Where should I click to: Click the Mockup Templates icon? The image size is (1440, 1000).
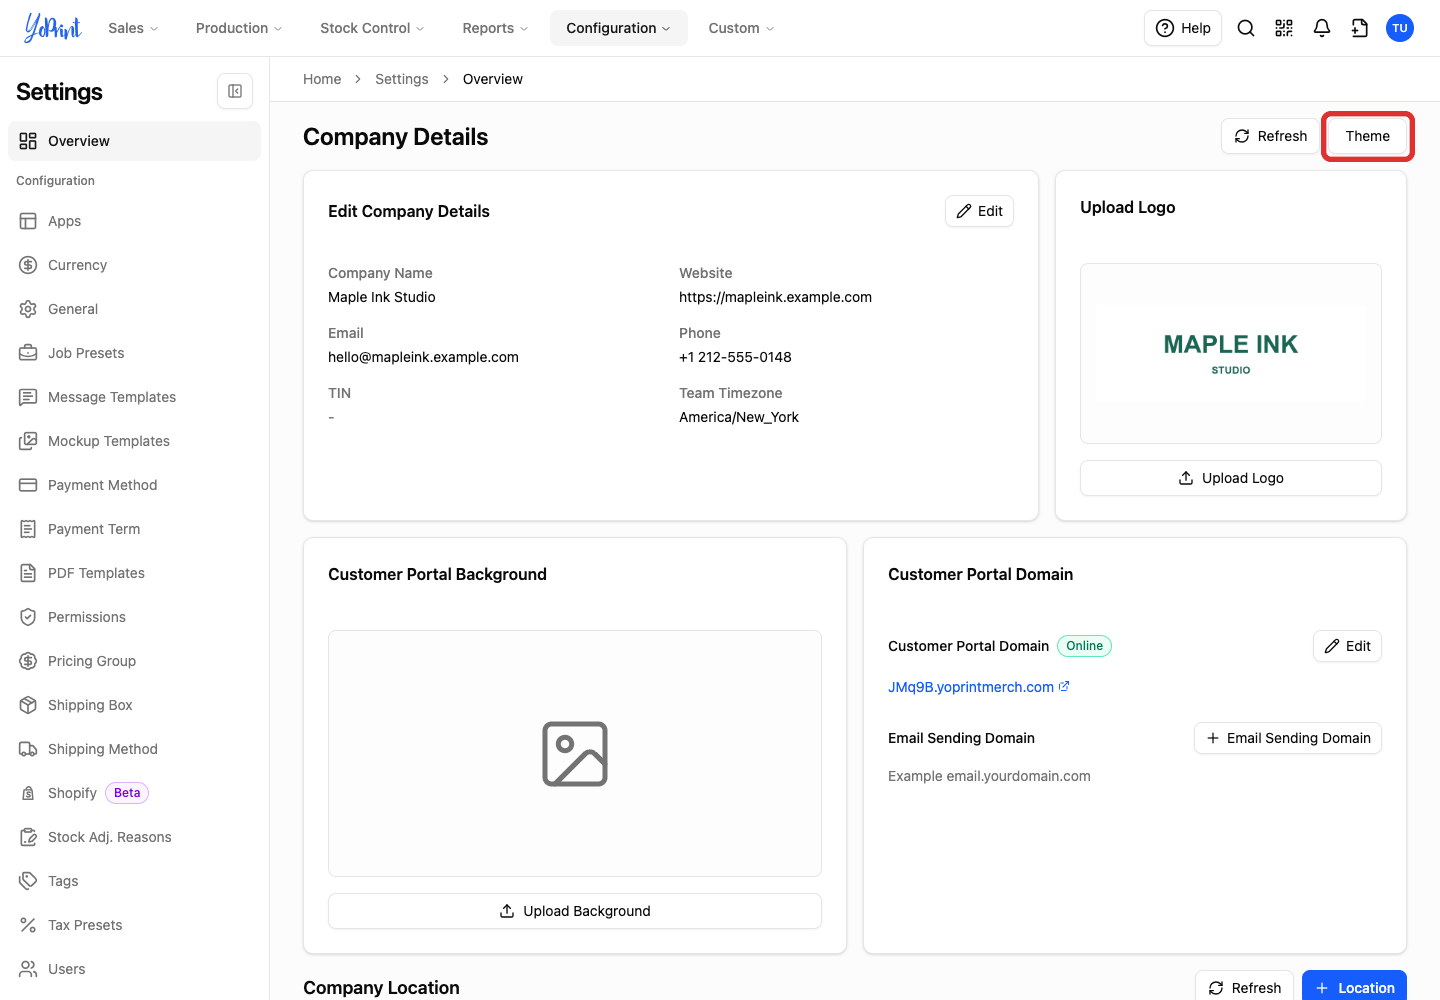click(28, 441)
